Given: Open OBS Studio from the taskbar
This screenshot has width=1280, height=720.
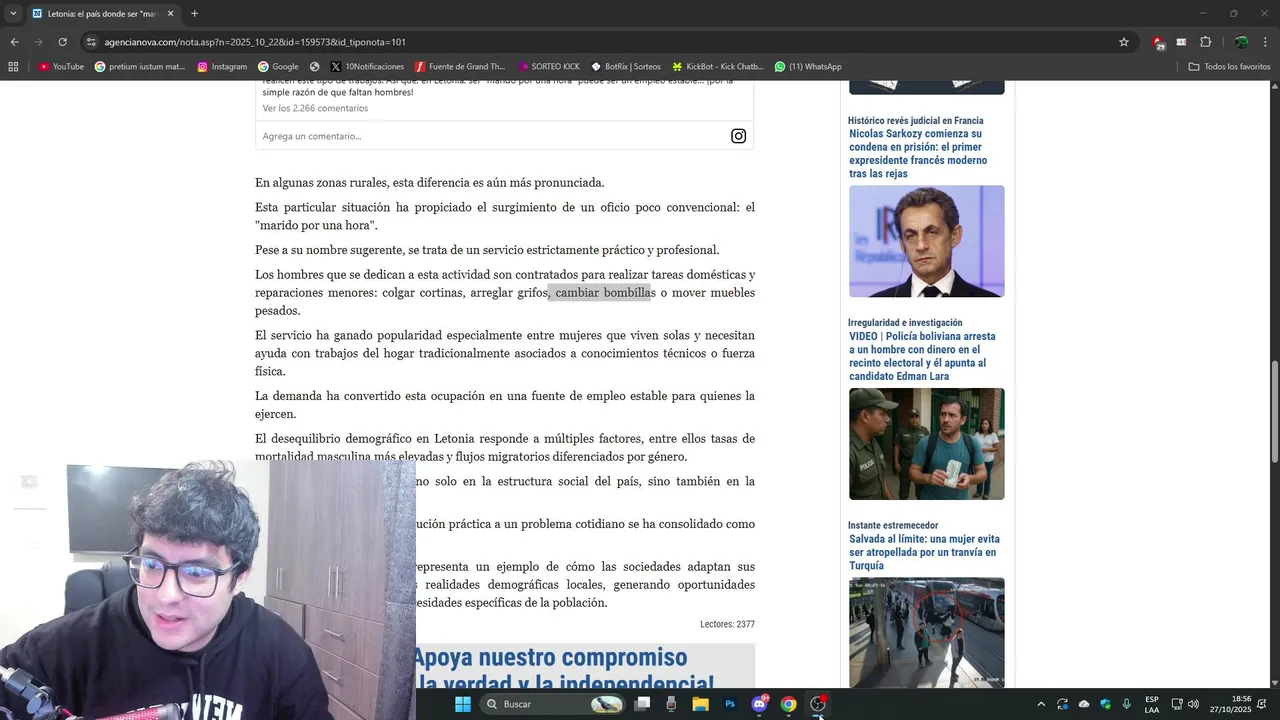Looking at the screenshot, I should point(817,704).
